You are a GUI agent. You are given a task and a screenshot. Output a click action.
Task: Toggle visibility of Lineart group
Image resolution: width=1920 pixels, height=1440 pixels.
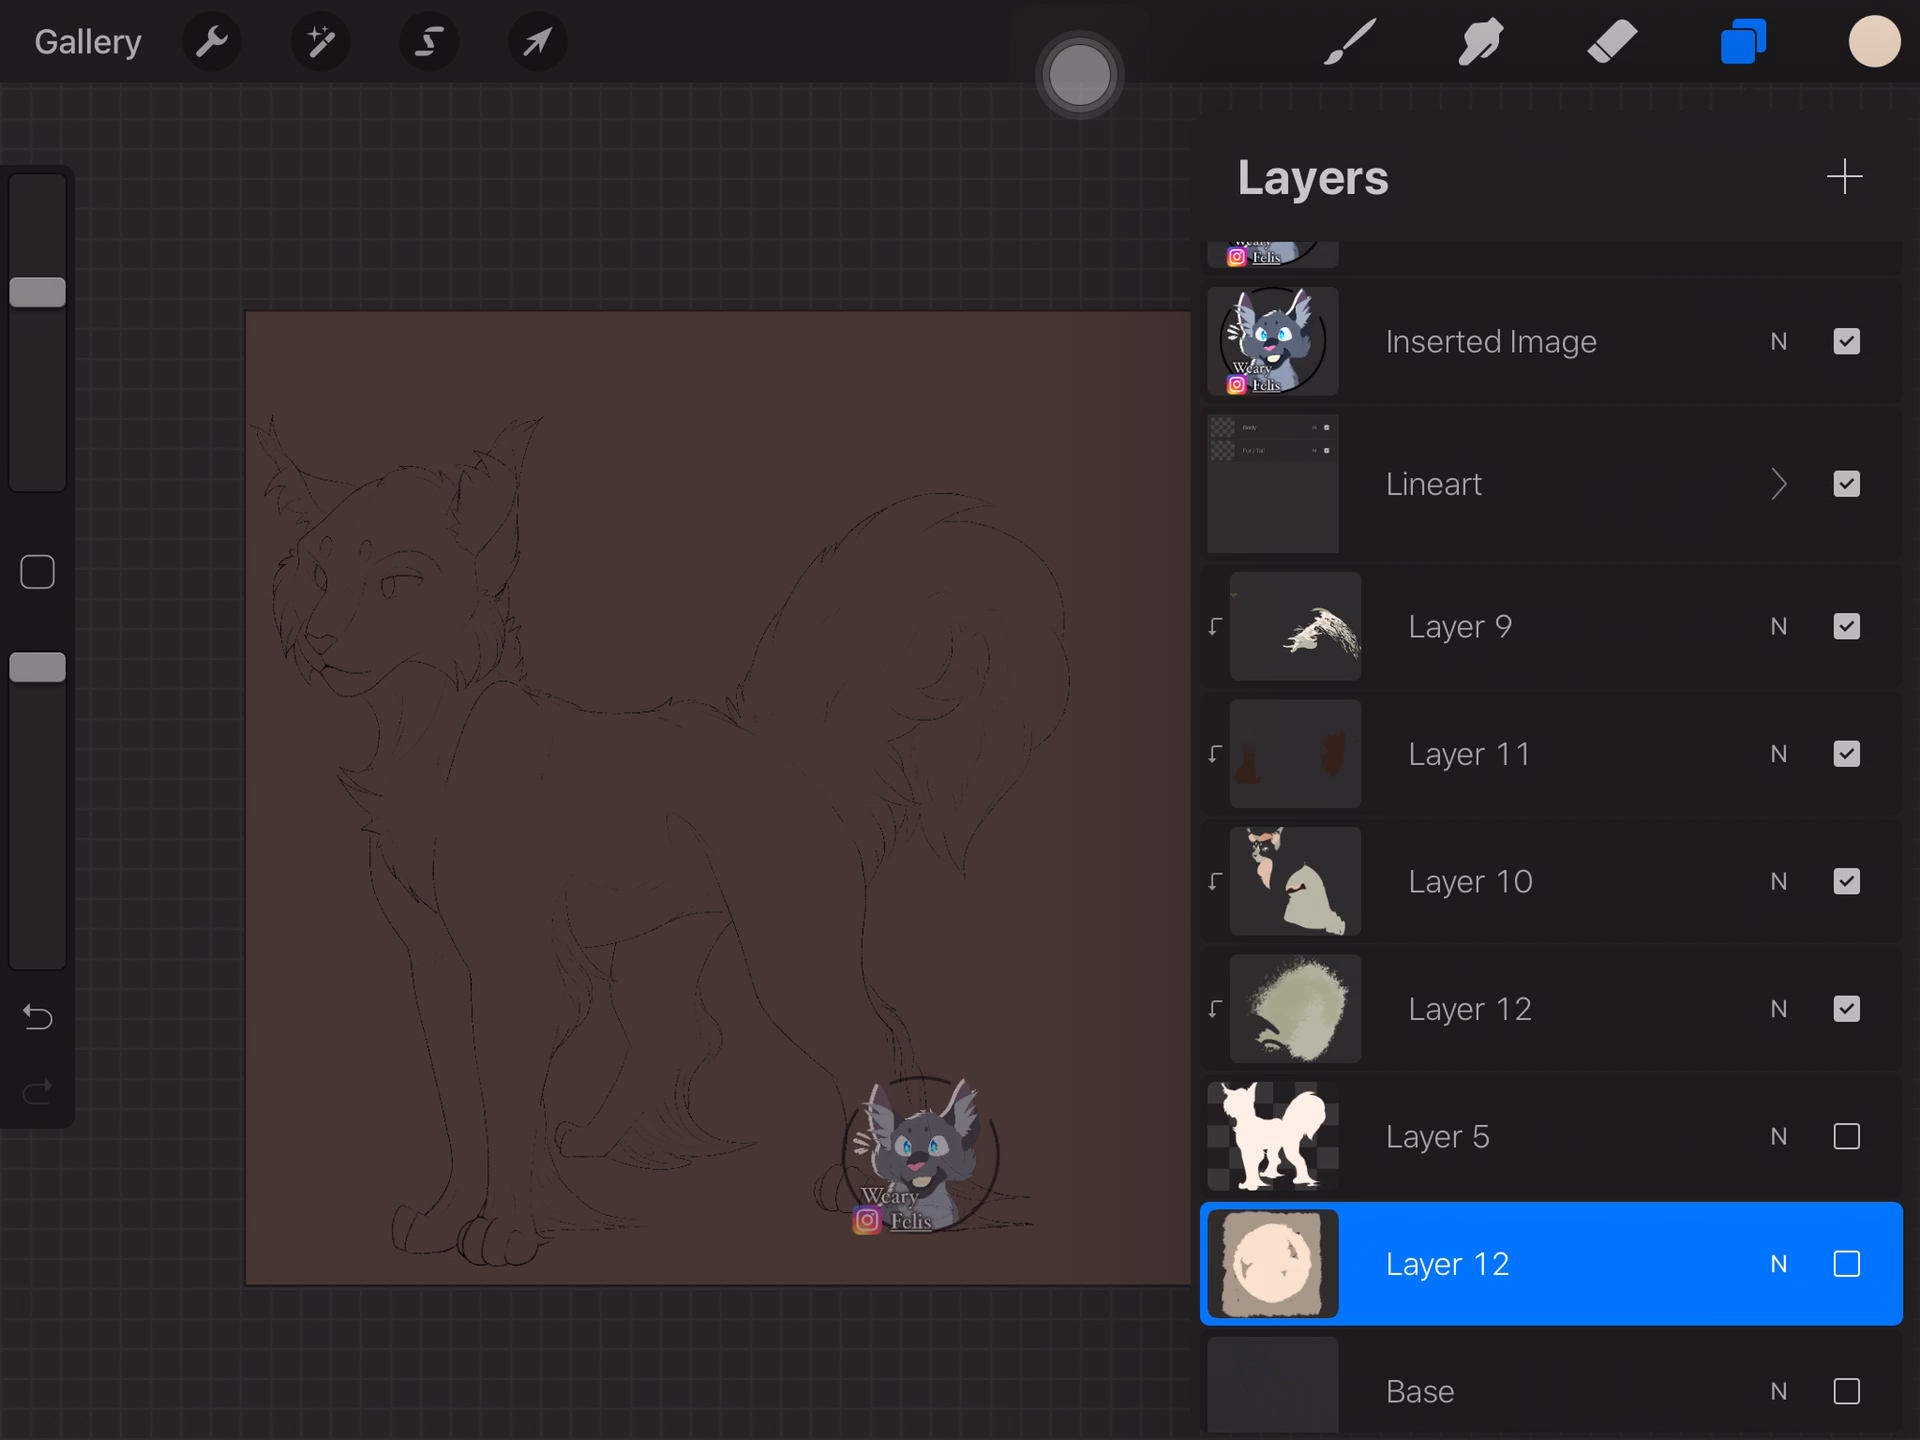click(x=1846, y=484)
